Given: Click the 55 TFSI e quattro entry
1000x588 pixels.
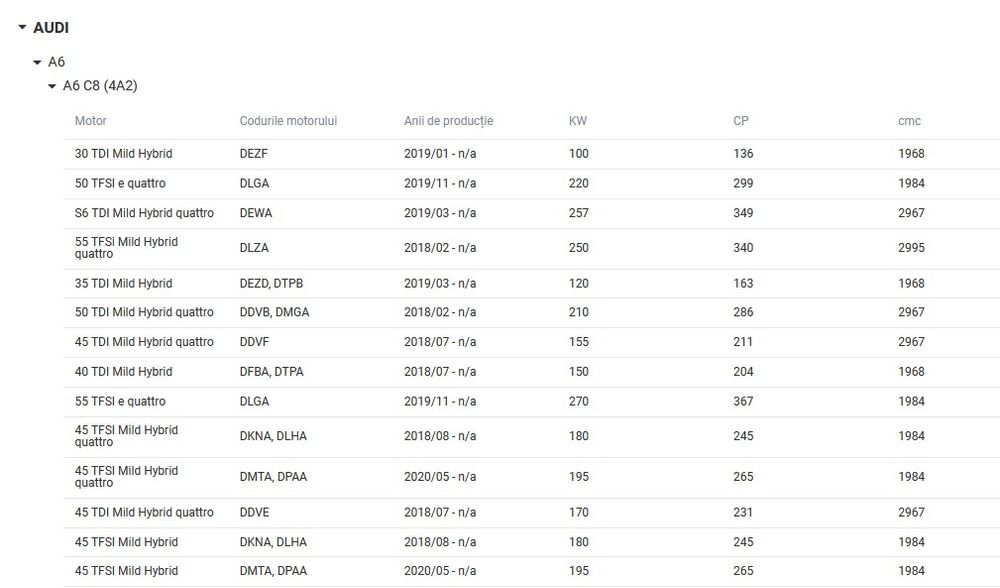Looking at the screenshot, I should 120,401.
